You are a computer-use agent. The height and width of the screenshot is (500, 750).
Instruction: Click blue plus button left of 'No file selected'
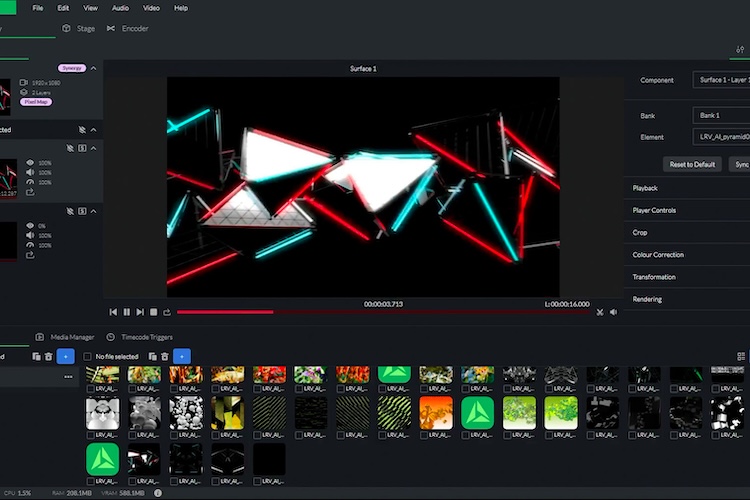tap(66, 356)
